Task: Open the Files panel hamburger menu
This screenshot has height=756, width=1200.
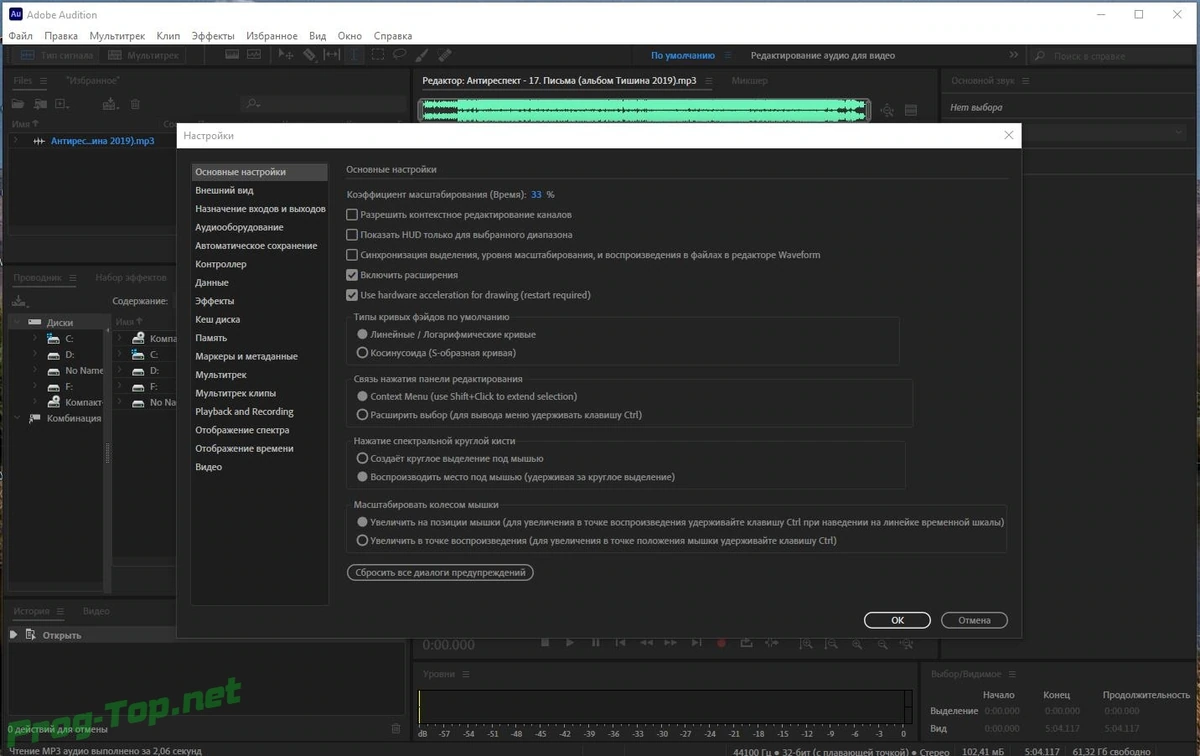Action: click(44, 80)
